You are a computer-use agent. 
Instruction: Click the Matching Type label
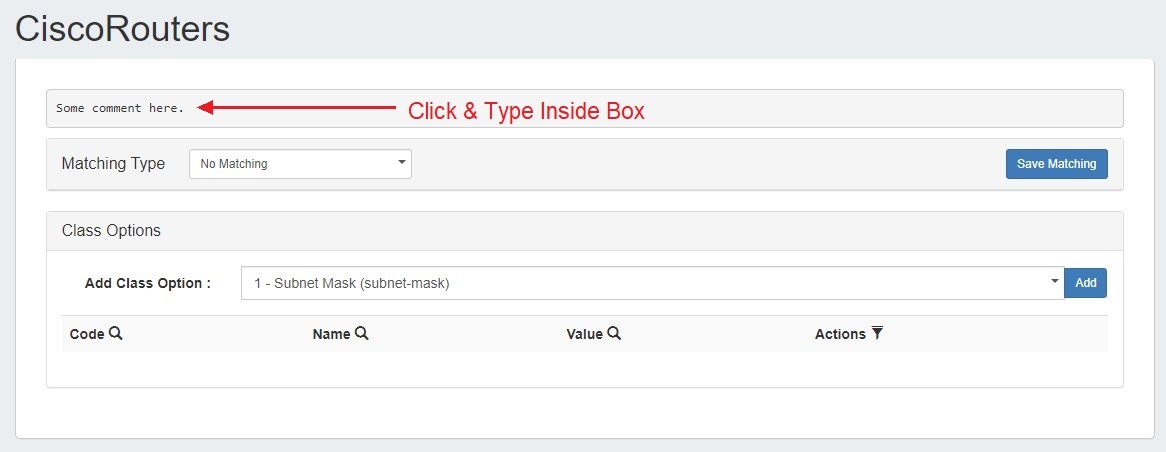click(113, 164)
